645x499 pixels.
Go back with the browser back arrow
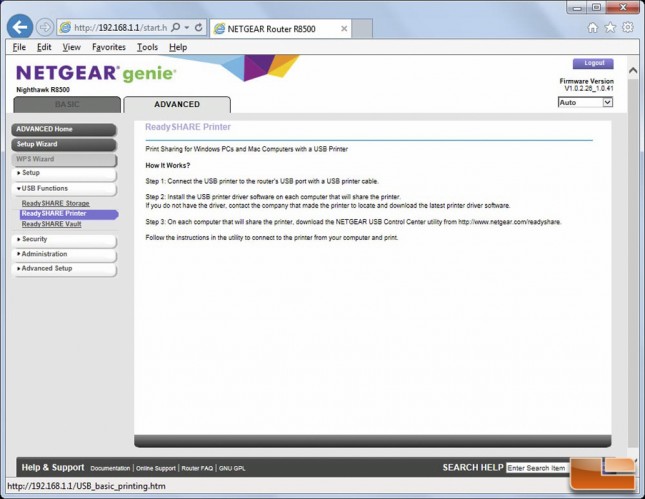pyautogui.click(x=20, y=28)
